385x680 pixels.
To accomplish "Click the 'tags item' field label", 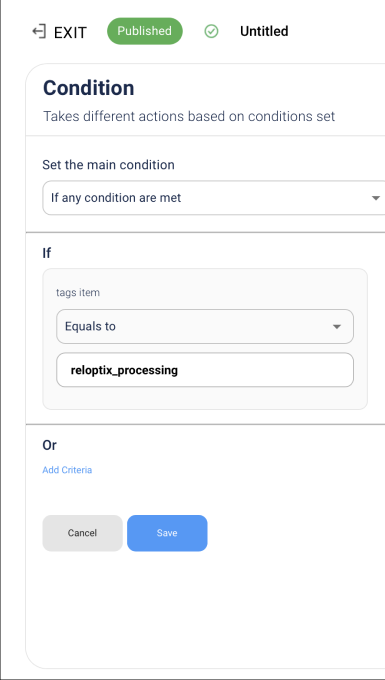I will [78, 293].
